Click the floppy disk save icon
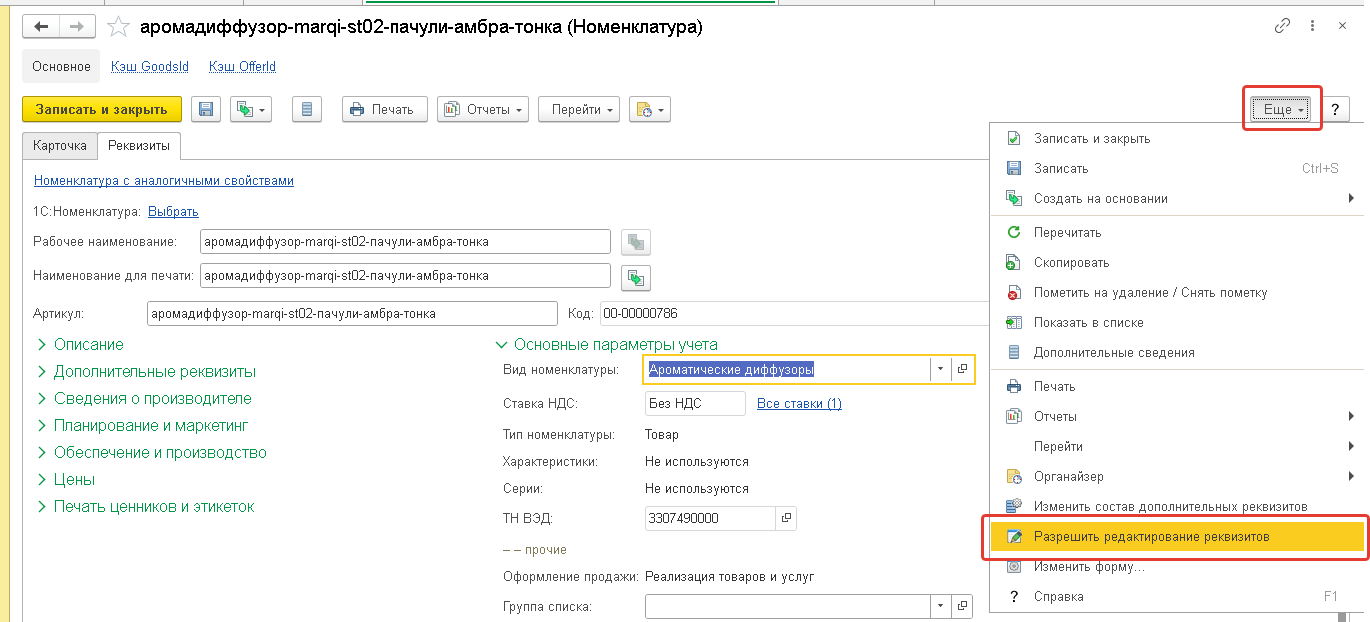This screenshot has width=1370, height=622. pyautogui.click(x=206, y=109)
